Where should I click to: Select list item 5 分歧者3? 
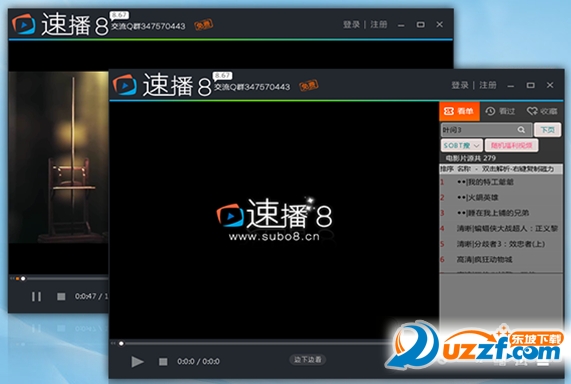(x=501, y=244)
